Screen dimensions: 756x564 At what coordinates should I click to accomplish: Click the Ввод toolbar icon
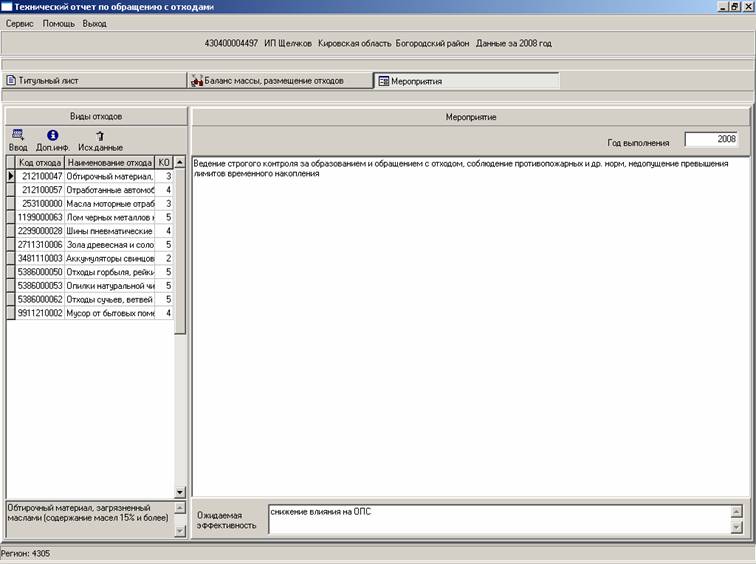(x=18, y=139)
